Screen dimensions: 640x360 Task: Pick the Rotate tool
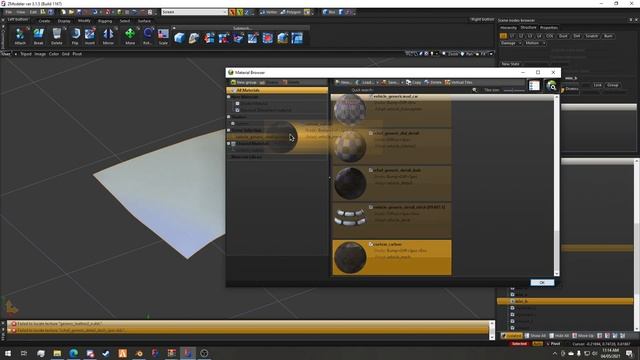coord(147,36)
